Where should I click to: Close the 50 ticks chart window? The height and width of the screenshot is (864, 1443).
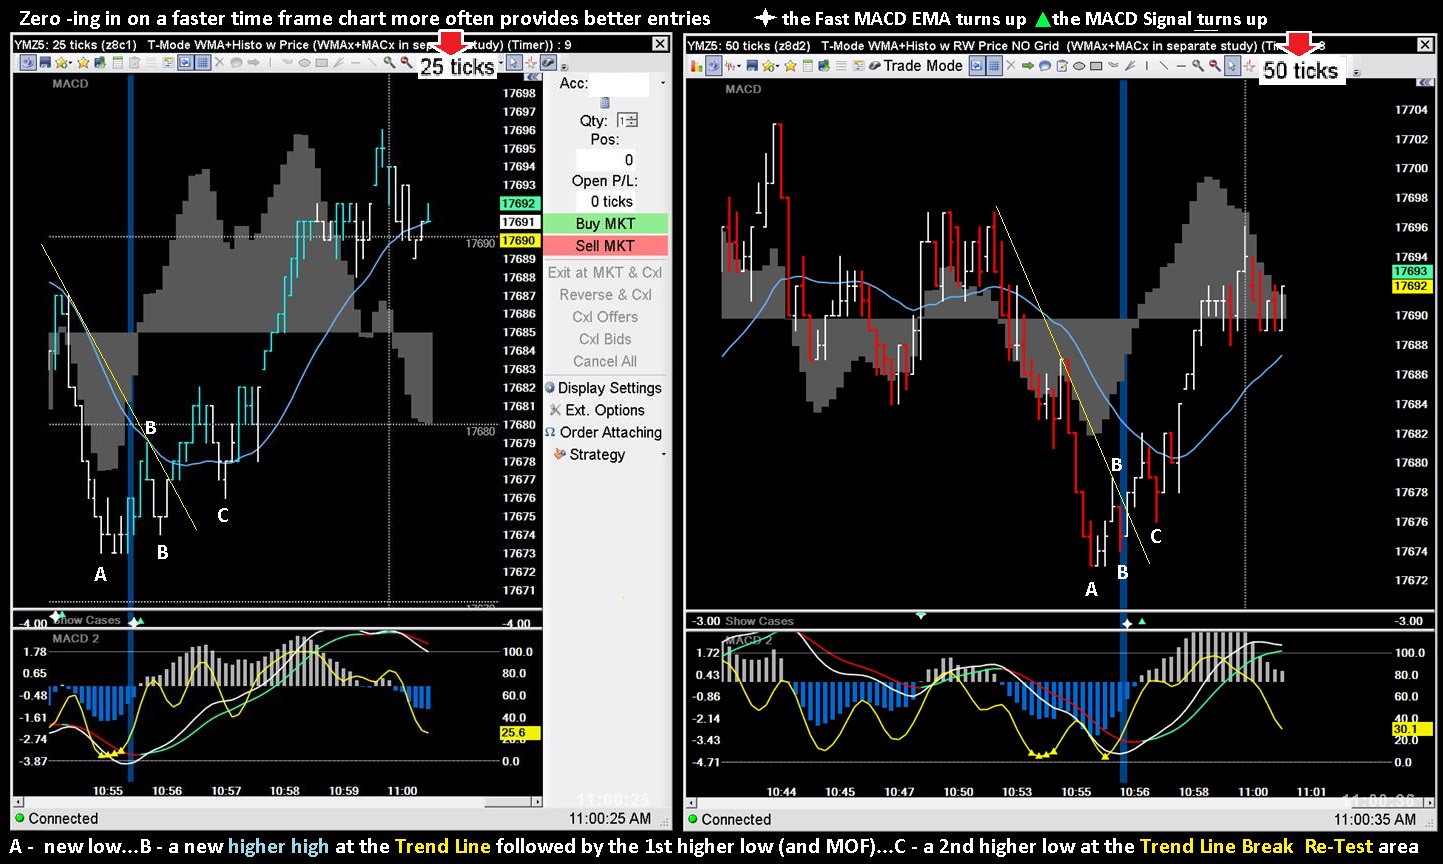[x=1425, y=45]
